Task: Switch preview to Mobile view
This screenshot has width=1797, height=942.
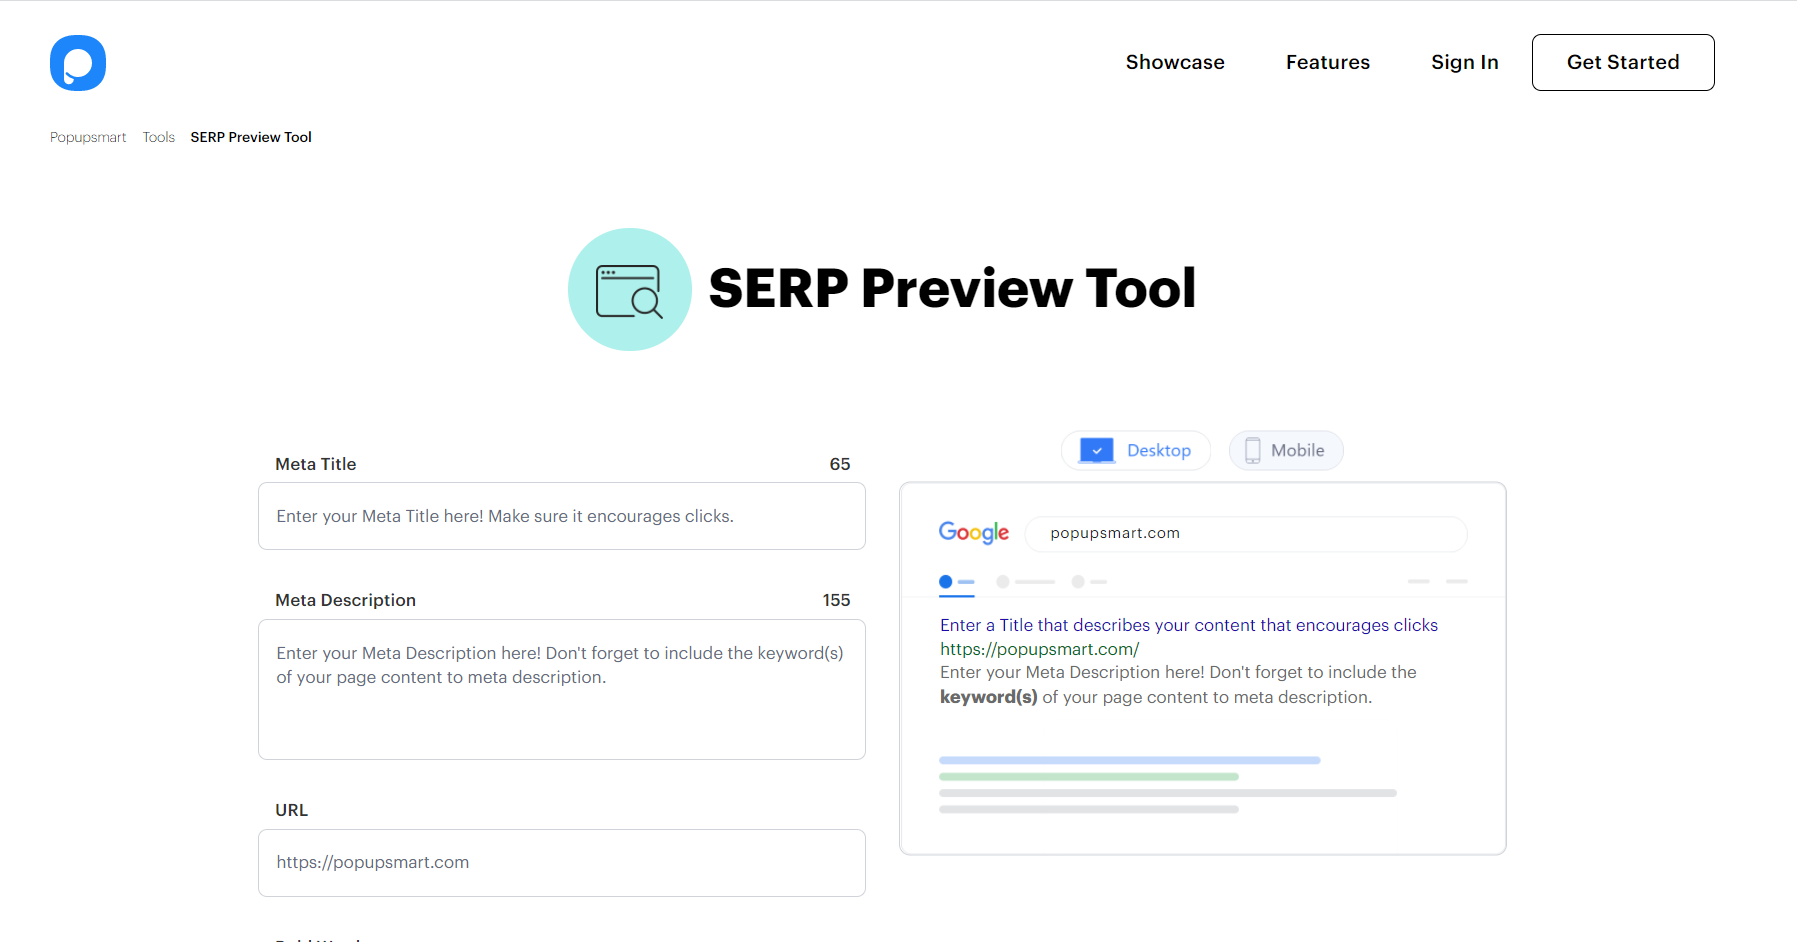Action: pyautogui.click(x=1286, y=451)
